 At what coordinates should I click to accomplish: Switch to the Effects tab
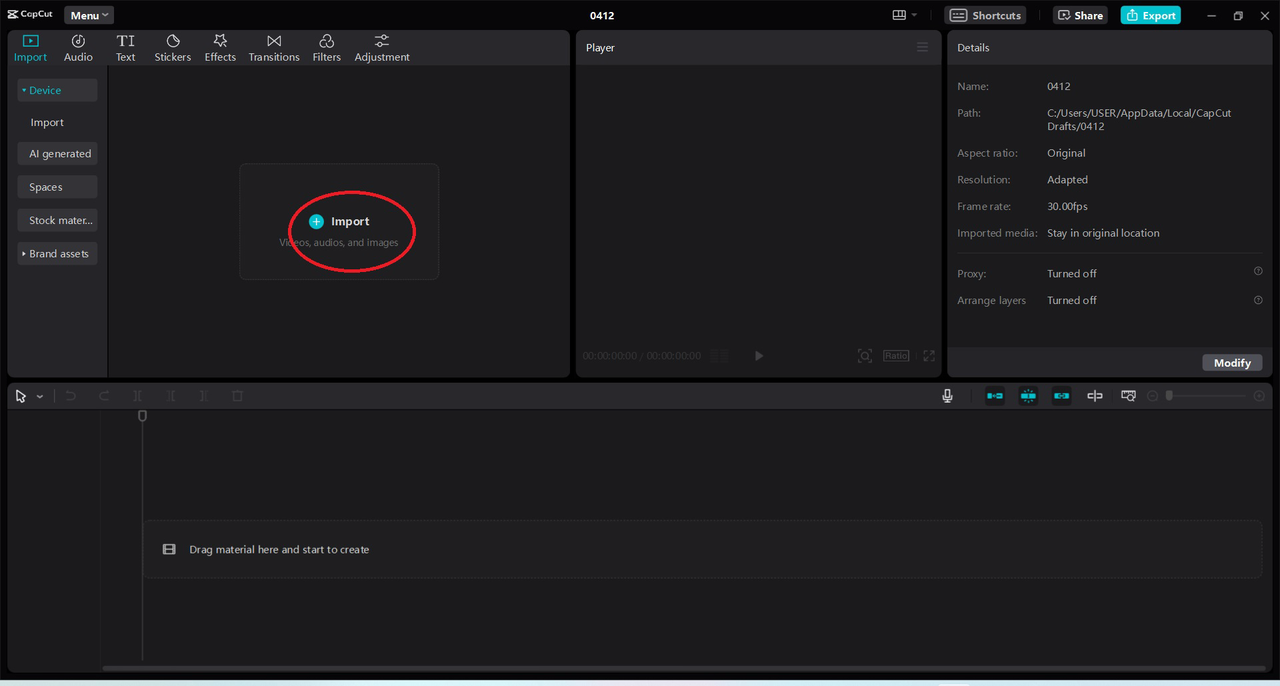pyautogui.click(x=220, y=48)
